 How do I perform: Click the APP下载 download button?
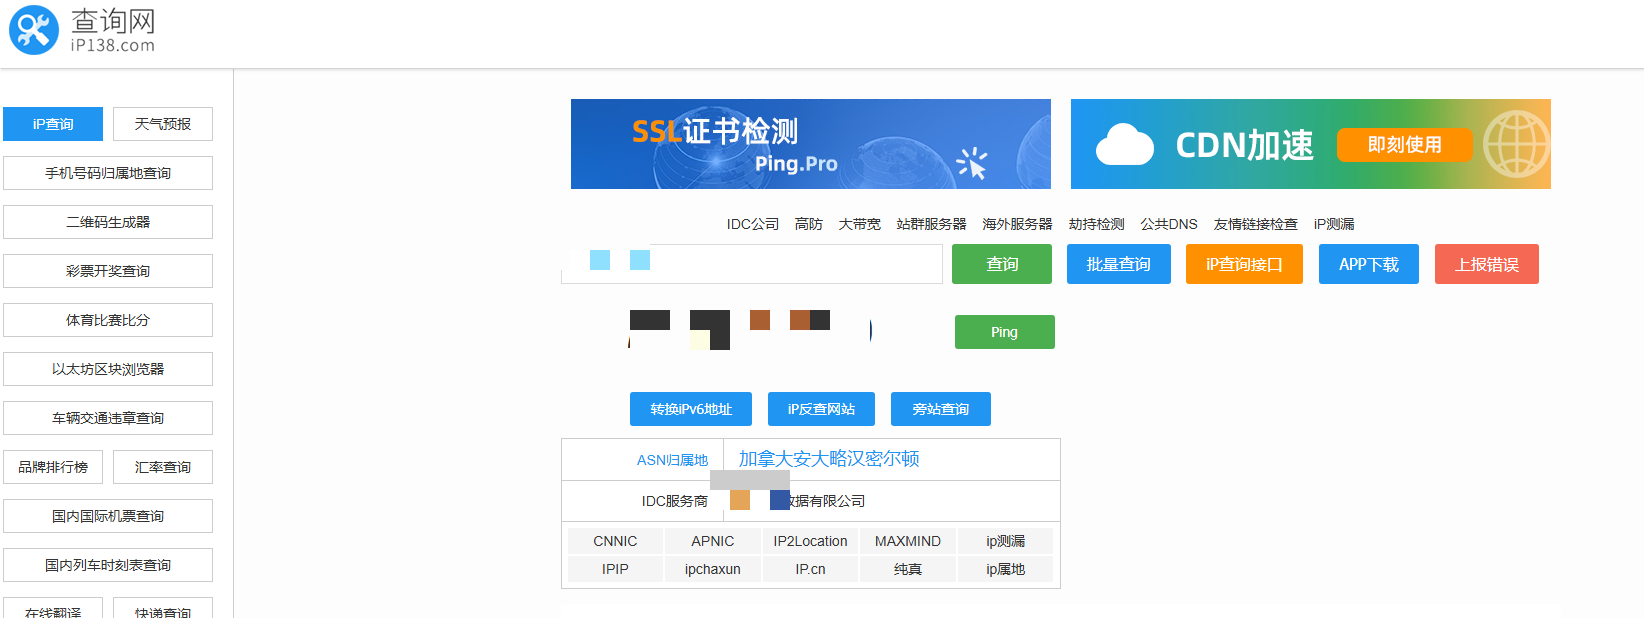1368,264
